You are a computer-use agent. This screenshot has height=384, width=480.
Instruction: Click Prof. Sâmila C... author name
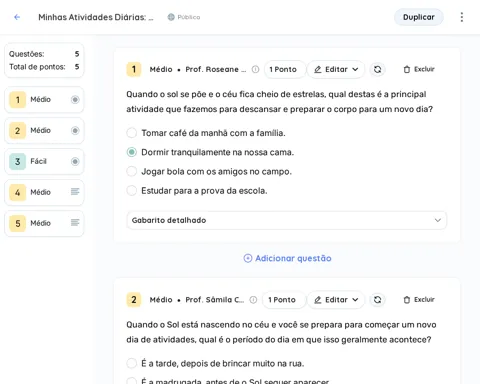(x=214, y=300)
